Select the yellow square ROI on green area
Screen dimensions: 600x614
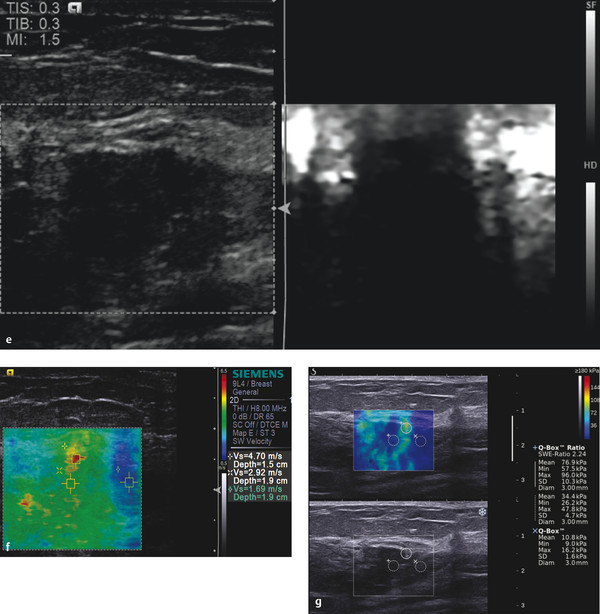tap(70, 484)
